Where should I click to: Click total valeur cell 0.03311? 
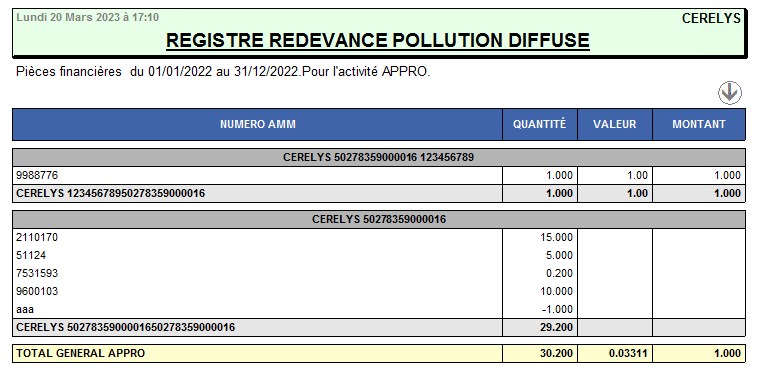615,353
